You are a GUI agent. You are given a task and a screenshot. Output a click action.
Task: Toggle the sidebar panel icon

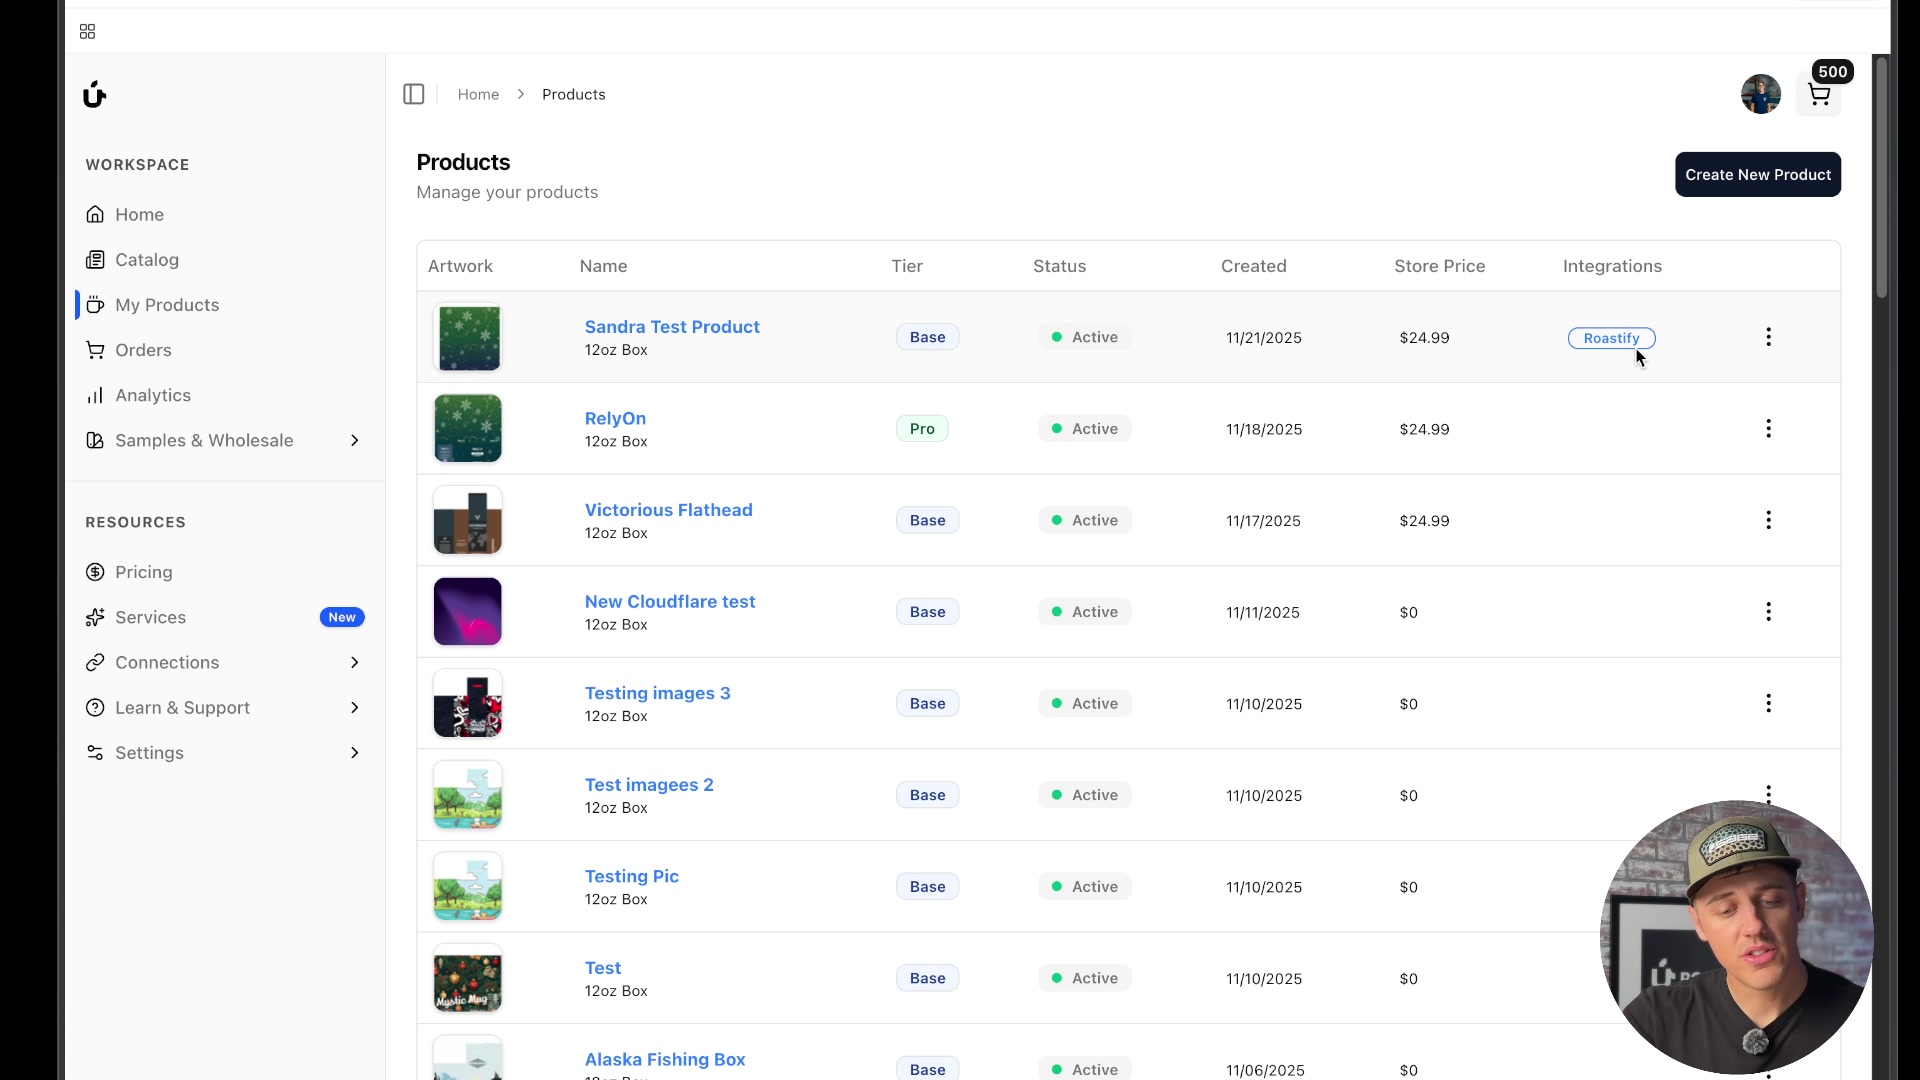[x=414, y=94]
